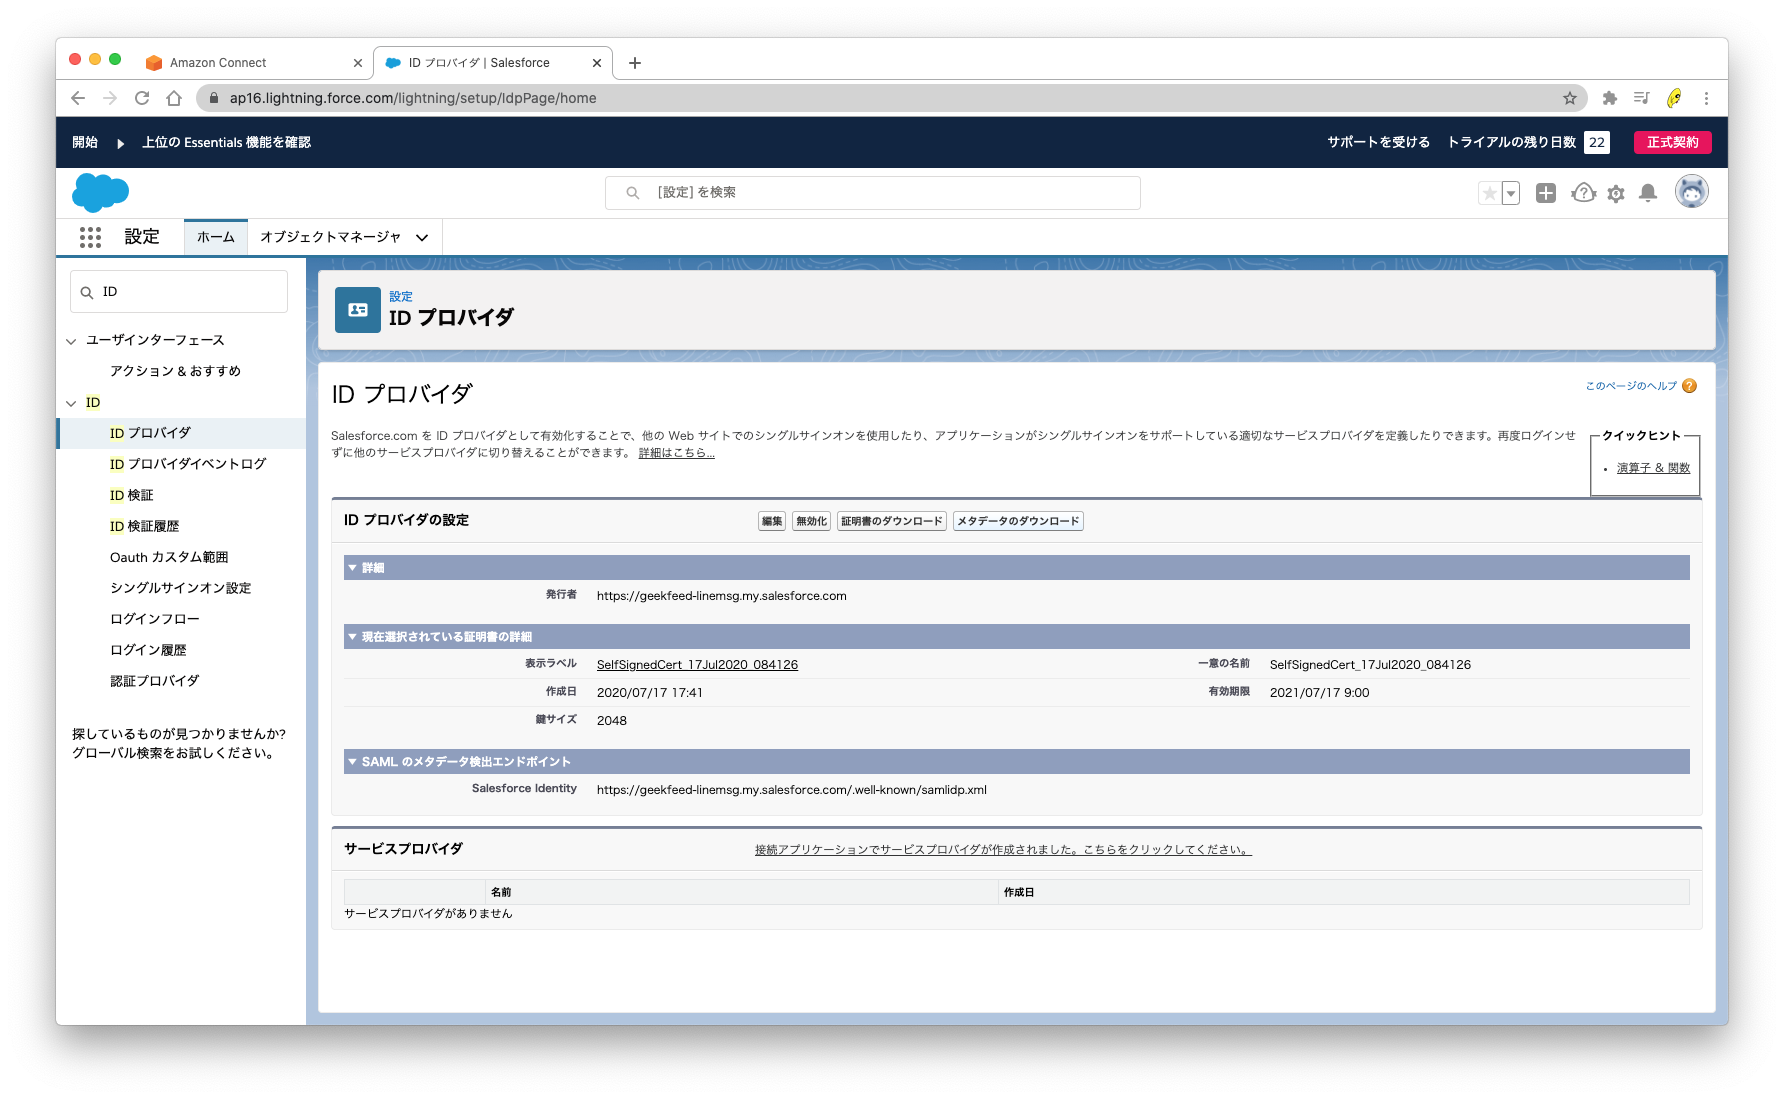
Task: Open the Chrome three-dot menu
Action: click(x=1706, y=98)
